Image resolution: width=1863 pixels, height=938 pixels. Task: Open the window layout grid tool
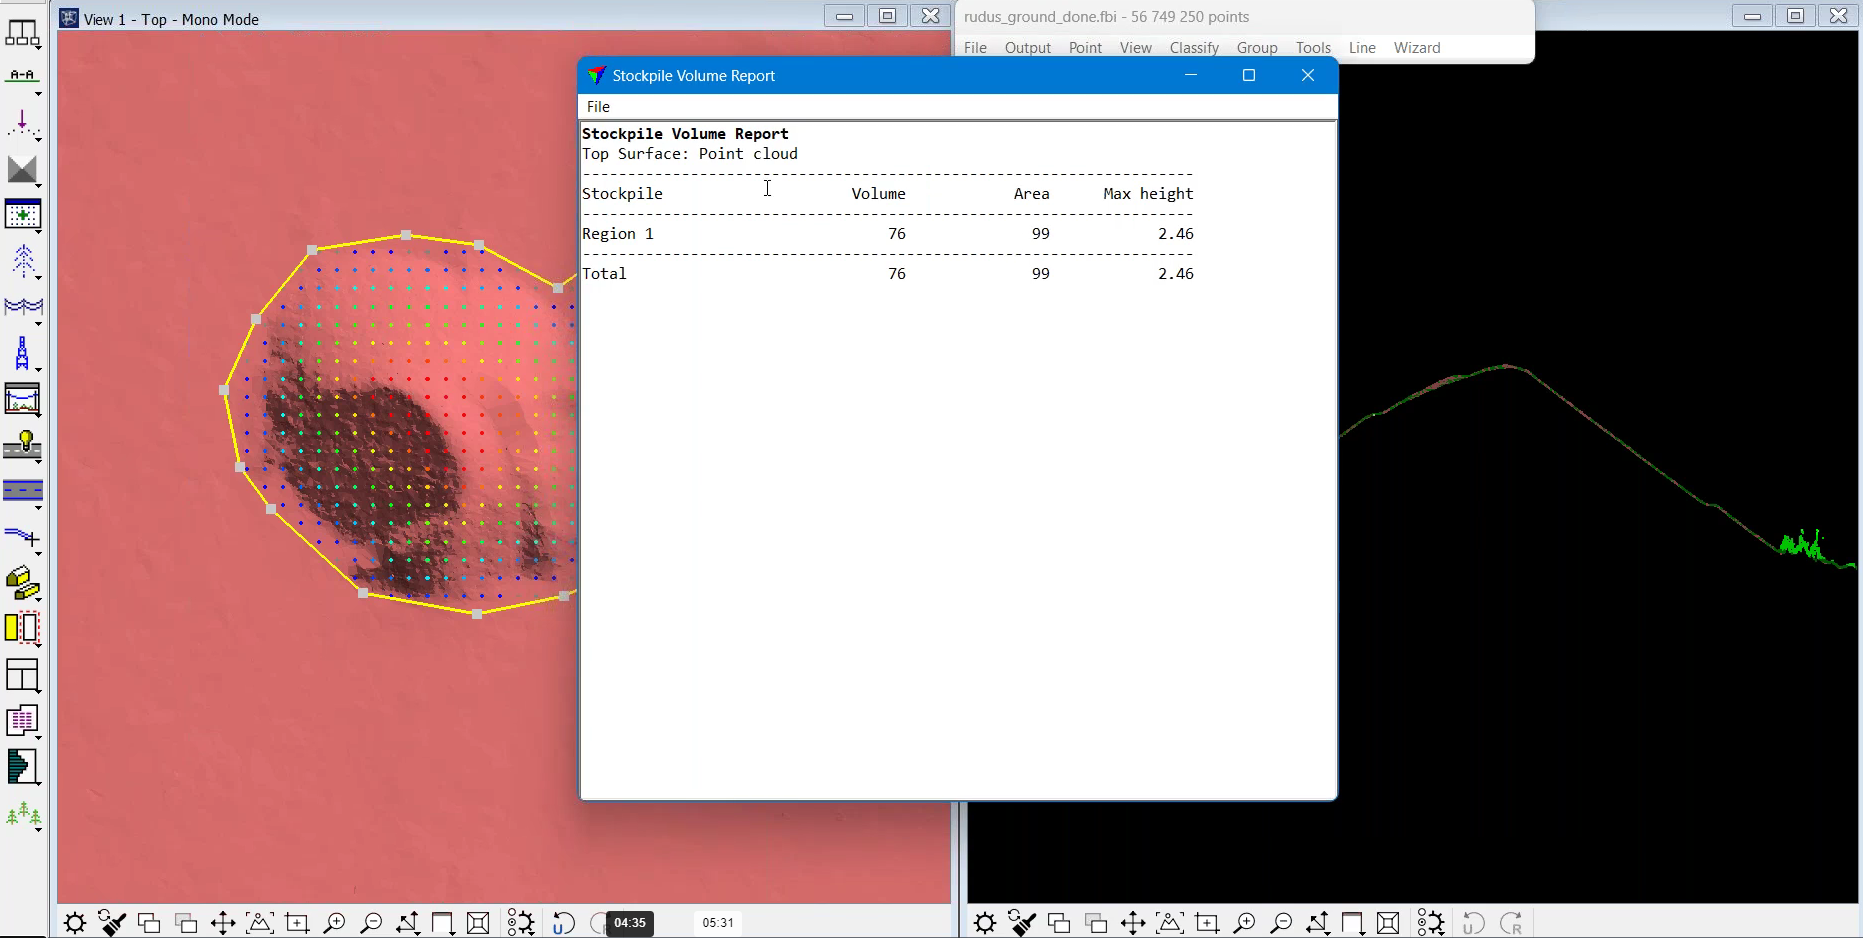pyautogui.click(x=22, y=675)
